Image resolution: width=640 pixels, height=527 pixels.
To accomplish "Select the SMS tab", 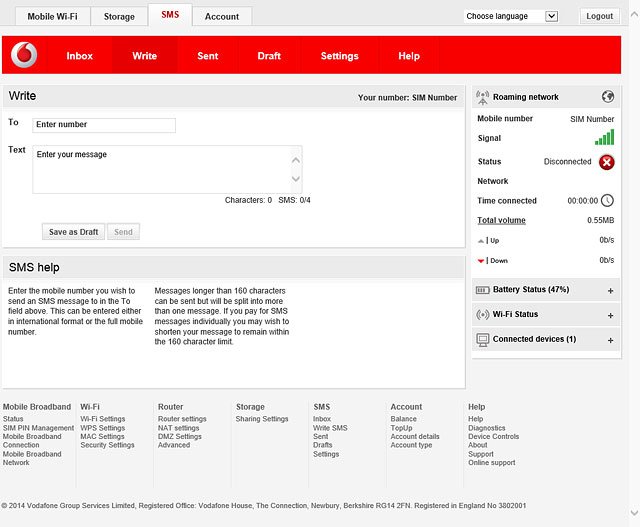I will click(x=170, y=15).
